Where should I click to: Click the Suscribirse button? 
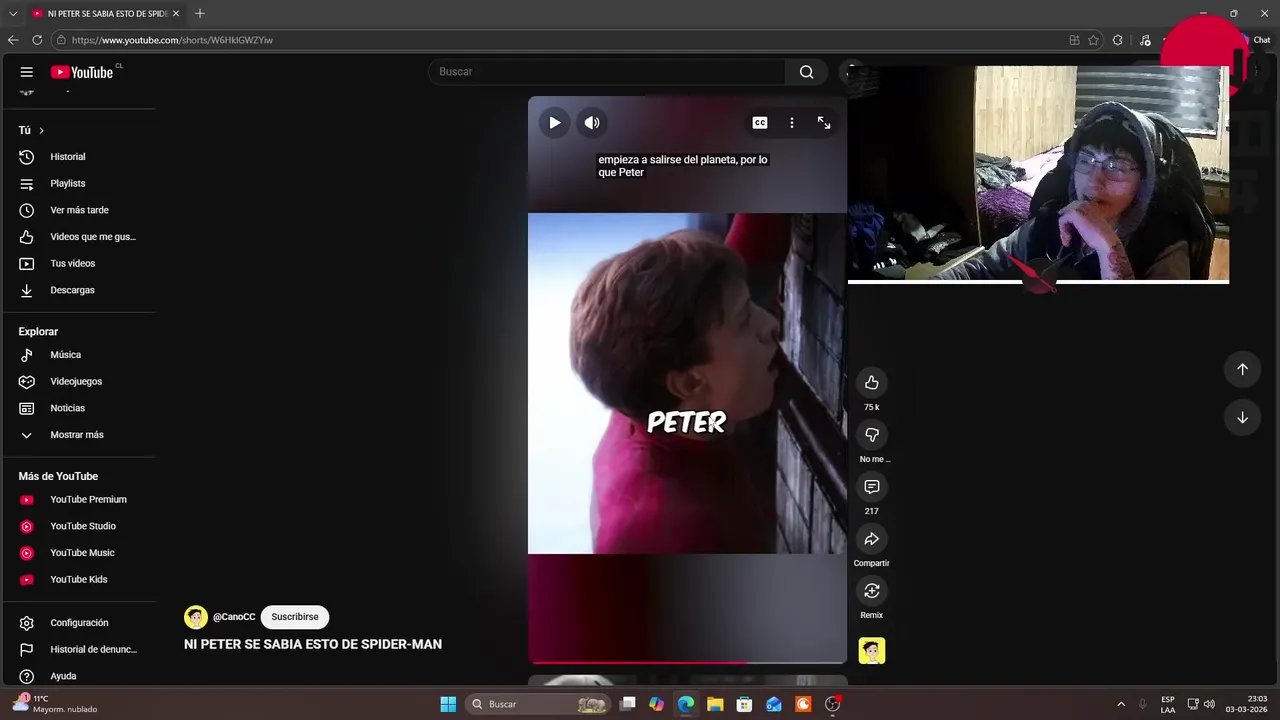pyautogui.click(x=295, y=617)
